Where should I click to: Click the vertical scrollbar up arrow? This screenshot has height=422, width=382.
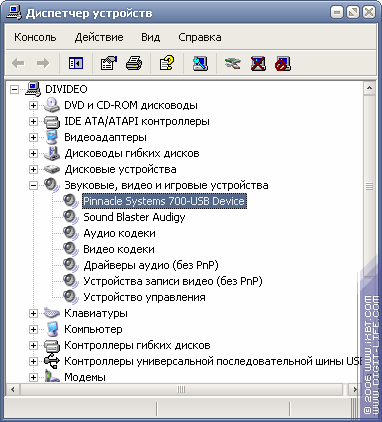(369, 88)
